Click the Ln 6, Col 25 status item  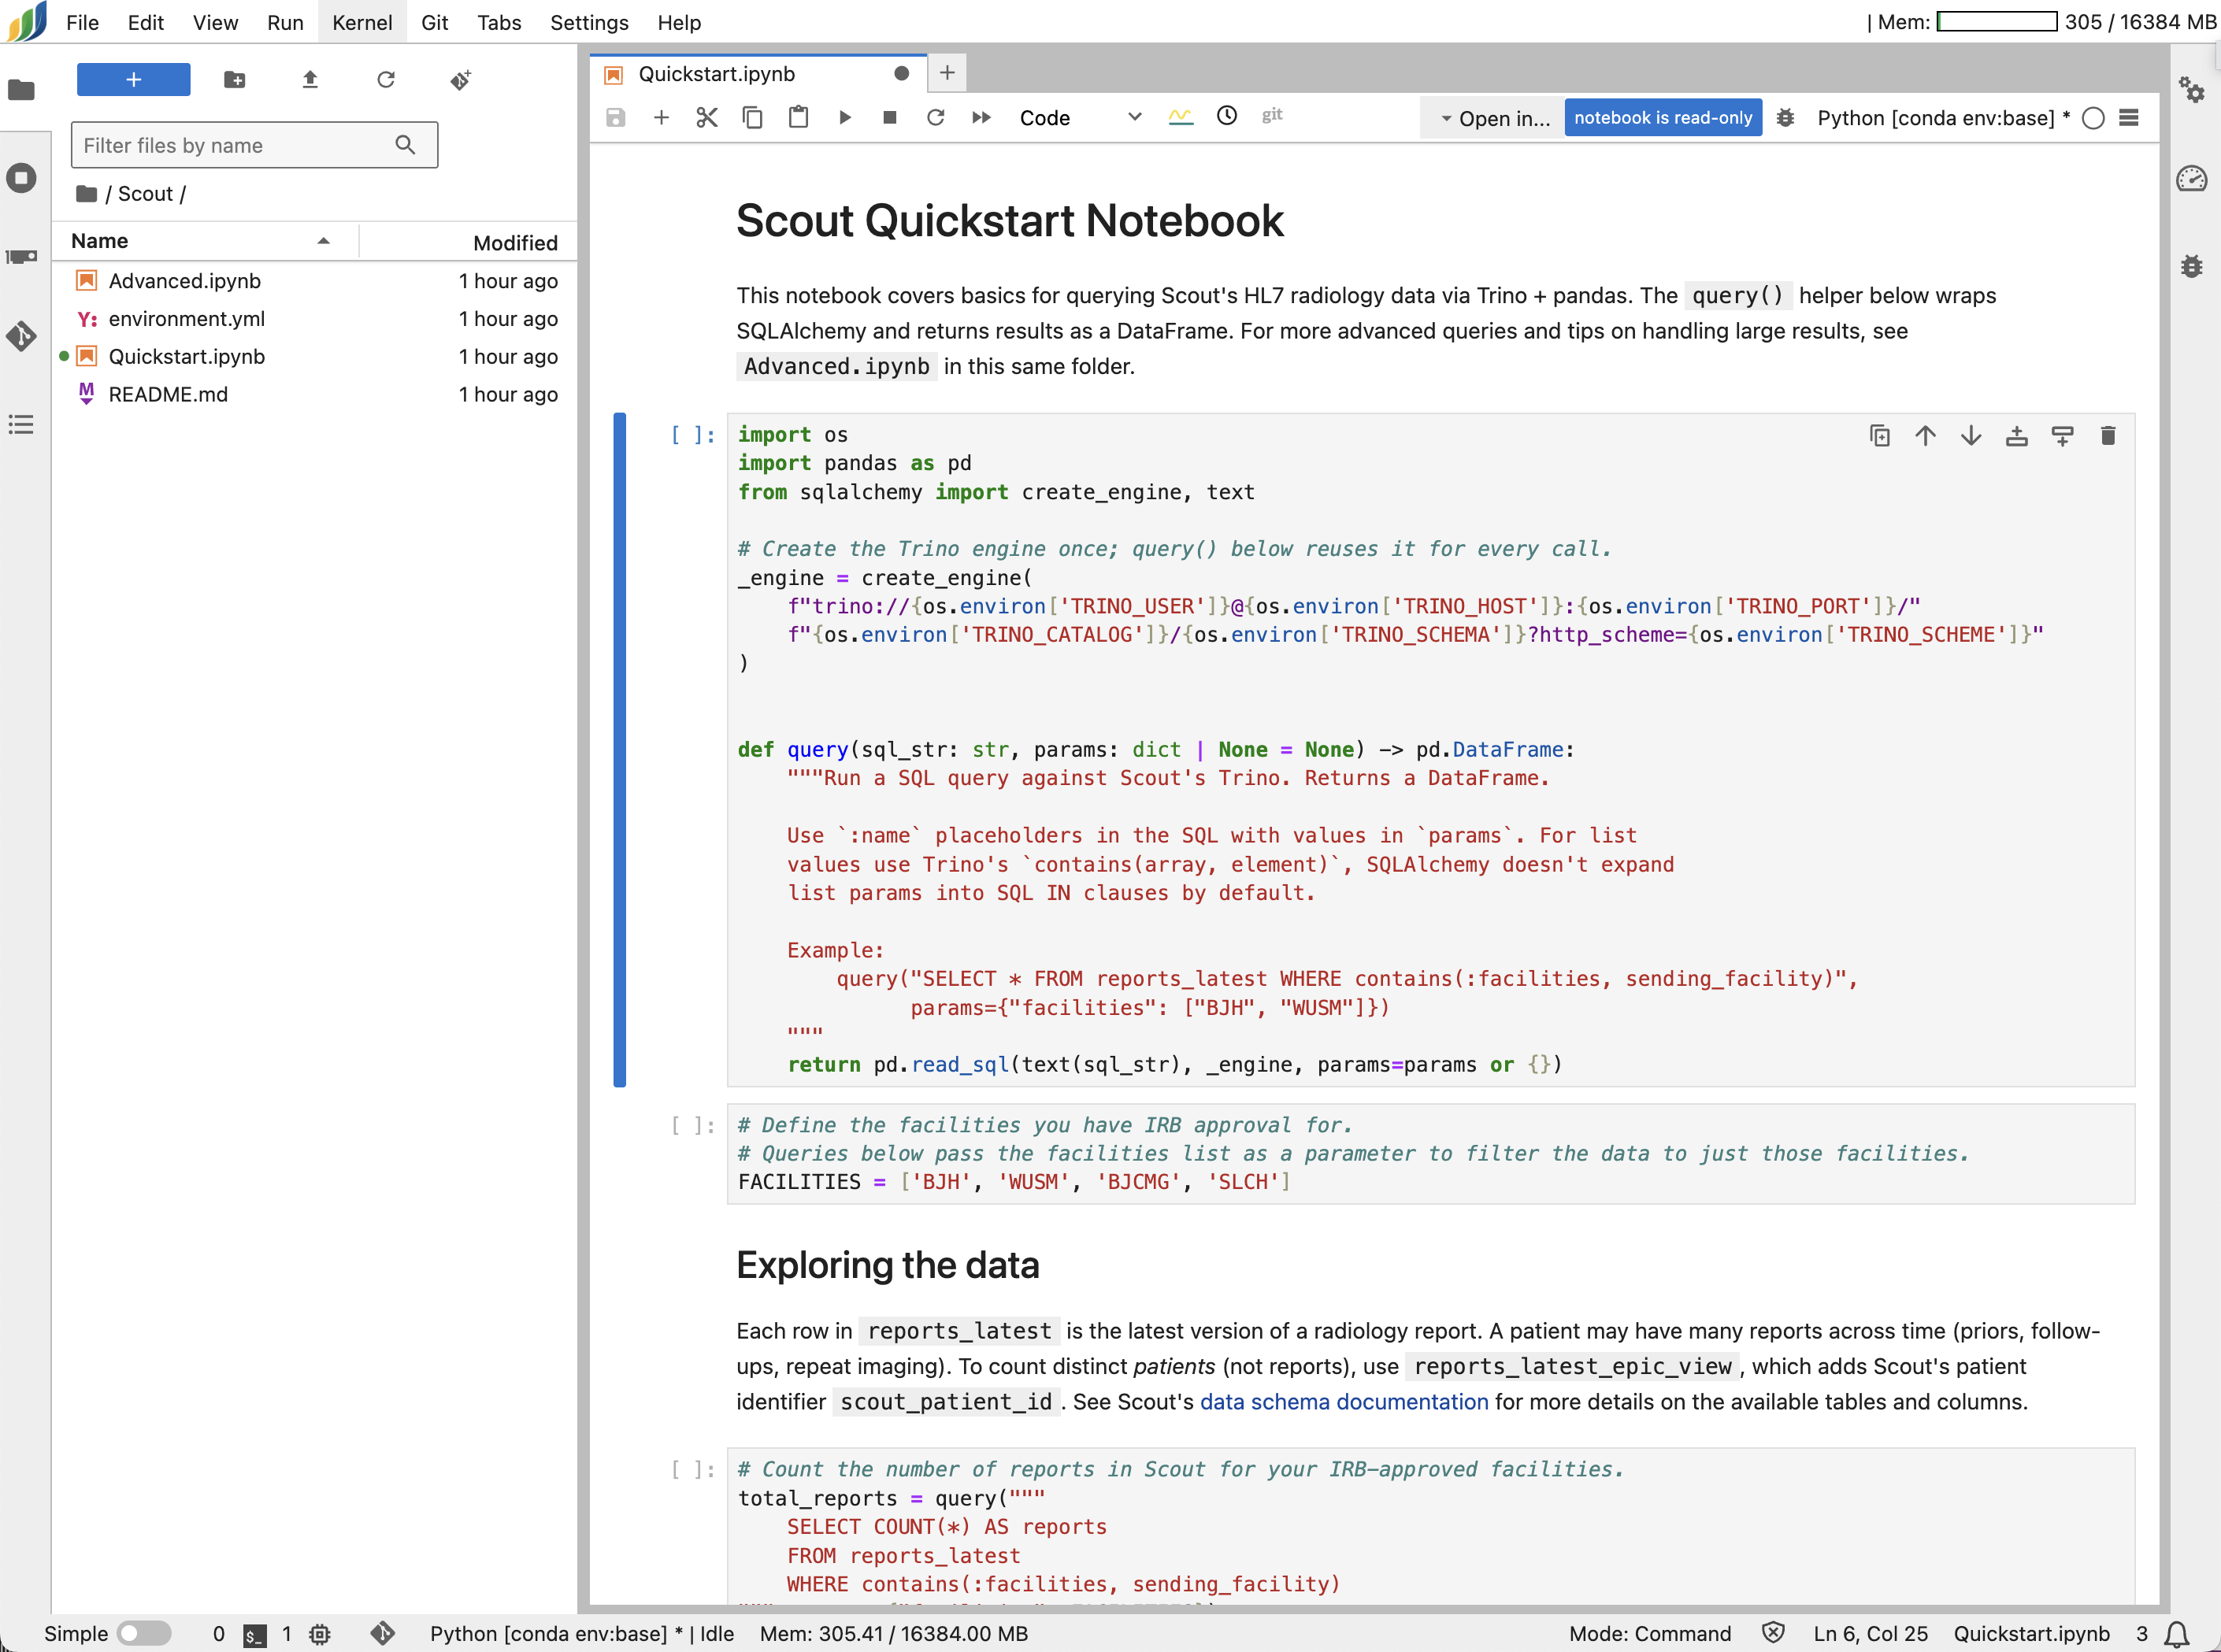click(x=1870, y=1634)
